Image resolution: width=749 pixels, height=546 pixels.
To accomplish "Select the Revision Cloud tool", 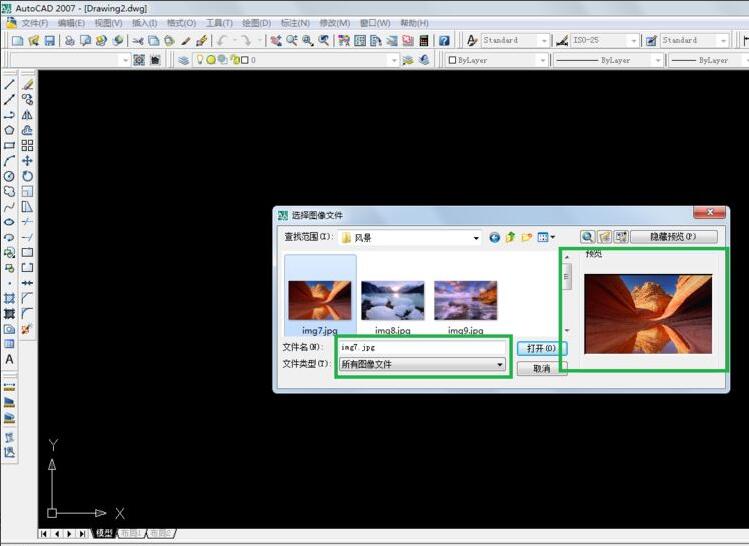I will (x=9, y=192).
